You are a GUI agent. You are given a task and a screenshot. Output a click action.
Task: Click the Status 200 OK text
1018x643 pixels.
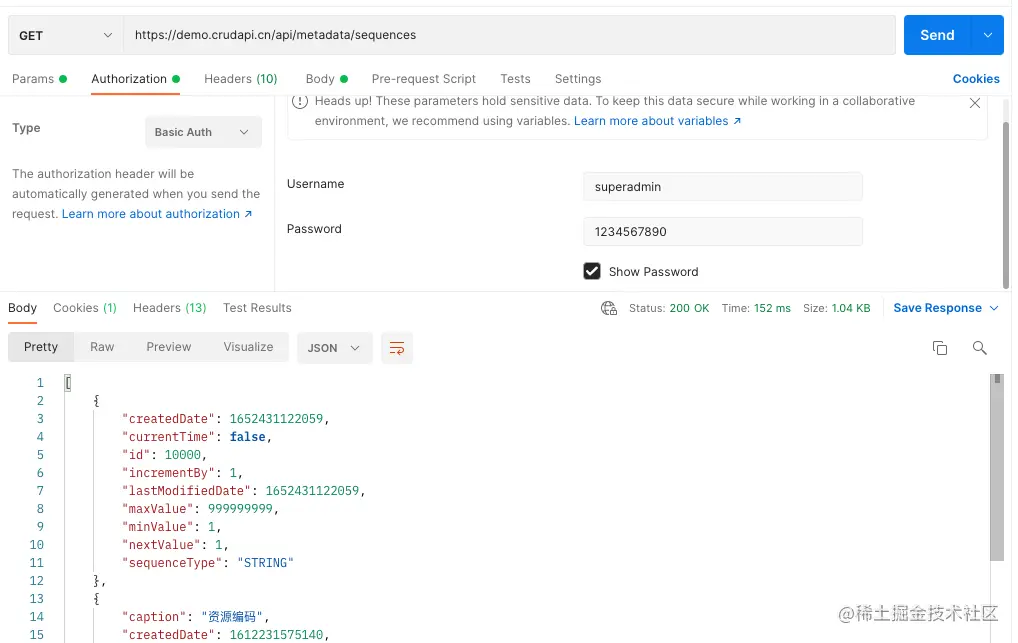point(669,308)
